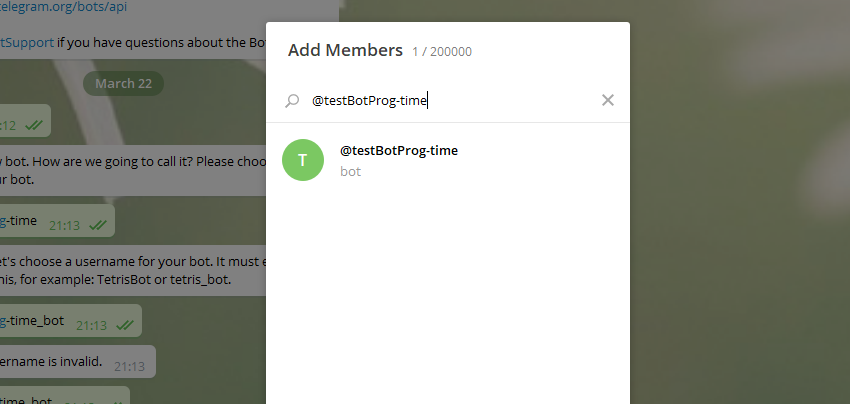Click the Add Members dialog title
This screenshot has width=850, height=404.
pyautogui.click(x=345, y=50)
